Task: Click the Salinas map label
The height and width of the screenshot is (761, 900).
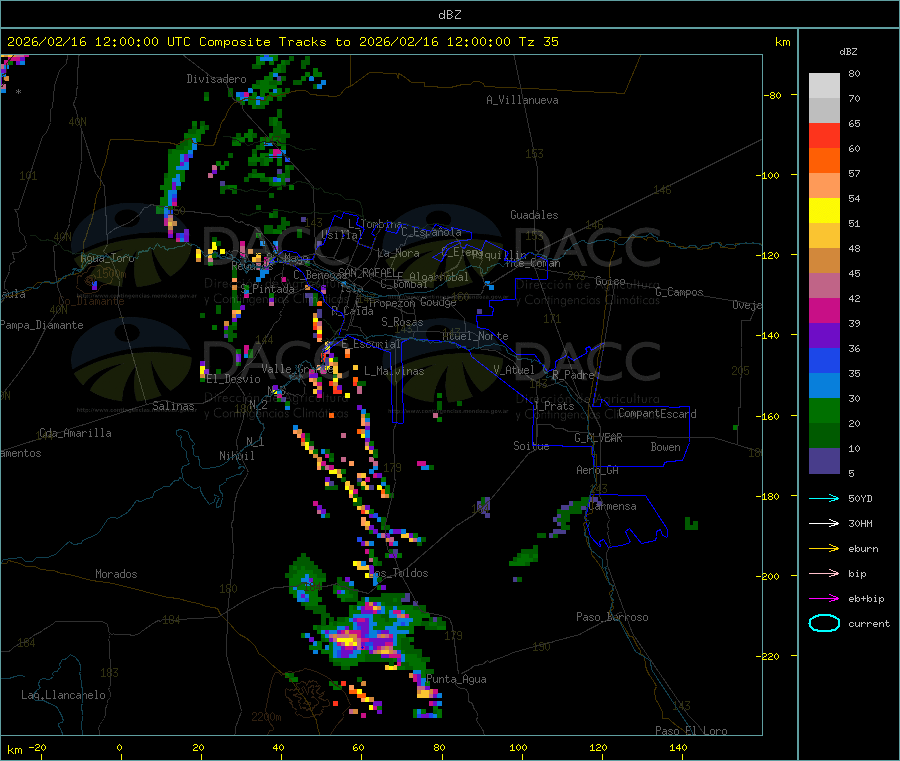Action: (x=173, y=406)
